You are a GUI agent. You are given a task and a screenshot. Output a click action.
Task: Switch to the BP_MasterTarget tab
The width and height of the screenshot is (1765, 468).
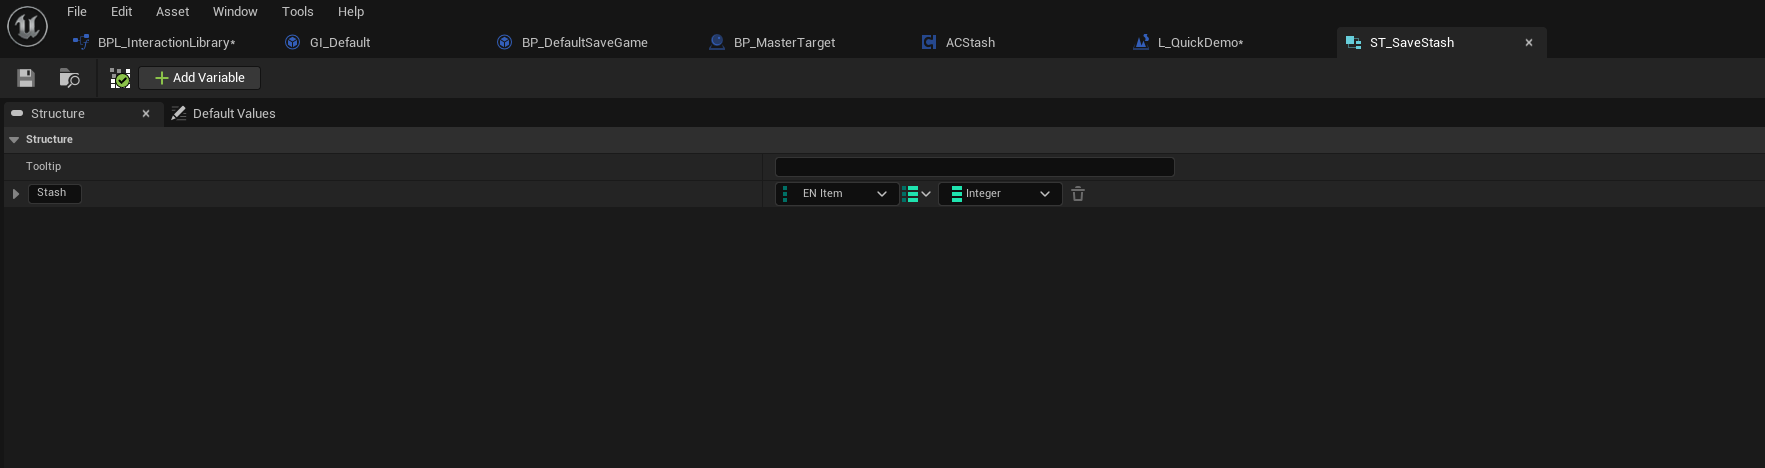click(x=784, y=42)
